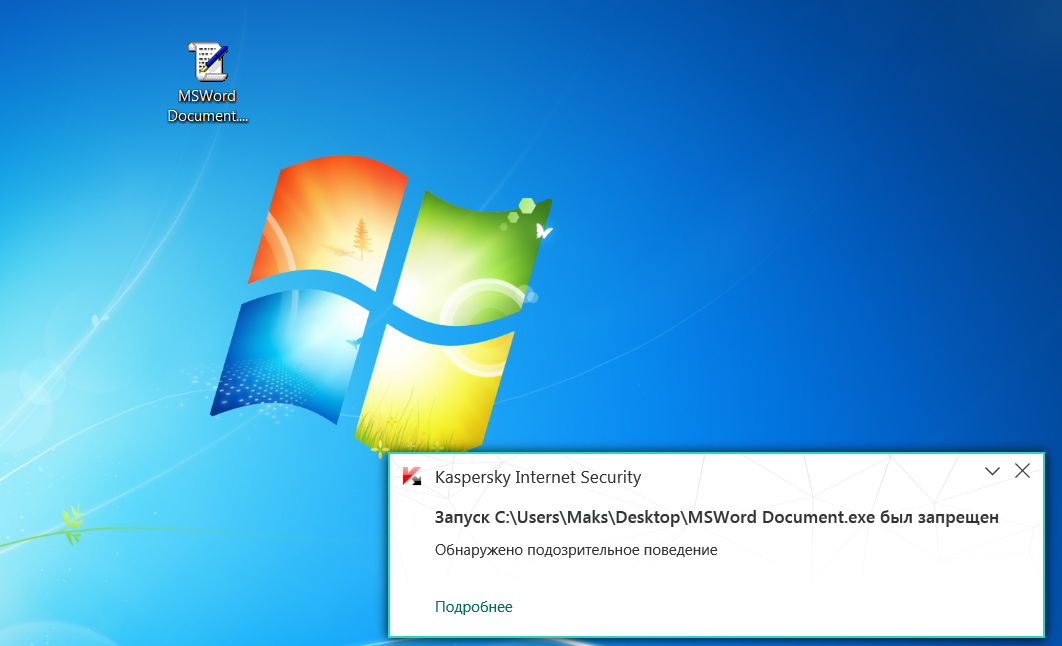Collapse the Kaspersky notification with the chevron
This screenshot has width=1062, height=646.
tap(992, 471)
